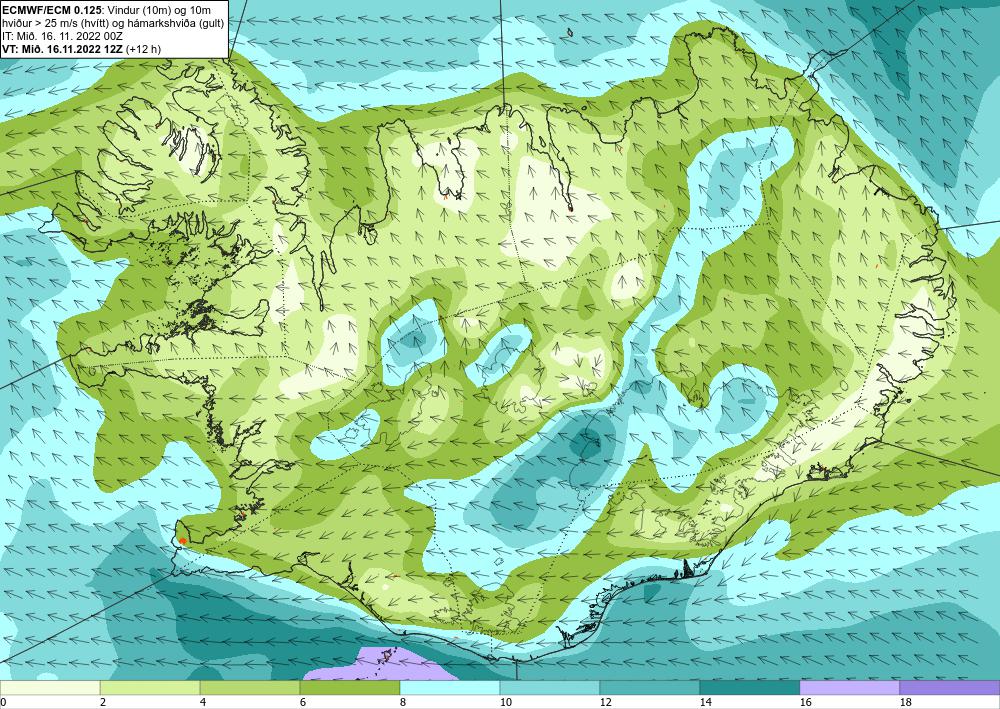Click the "12" legend scale label
The width and height of the screenshot is (1000, 709).
click(606, 703)
